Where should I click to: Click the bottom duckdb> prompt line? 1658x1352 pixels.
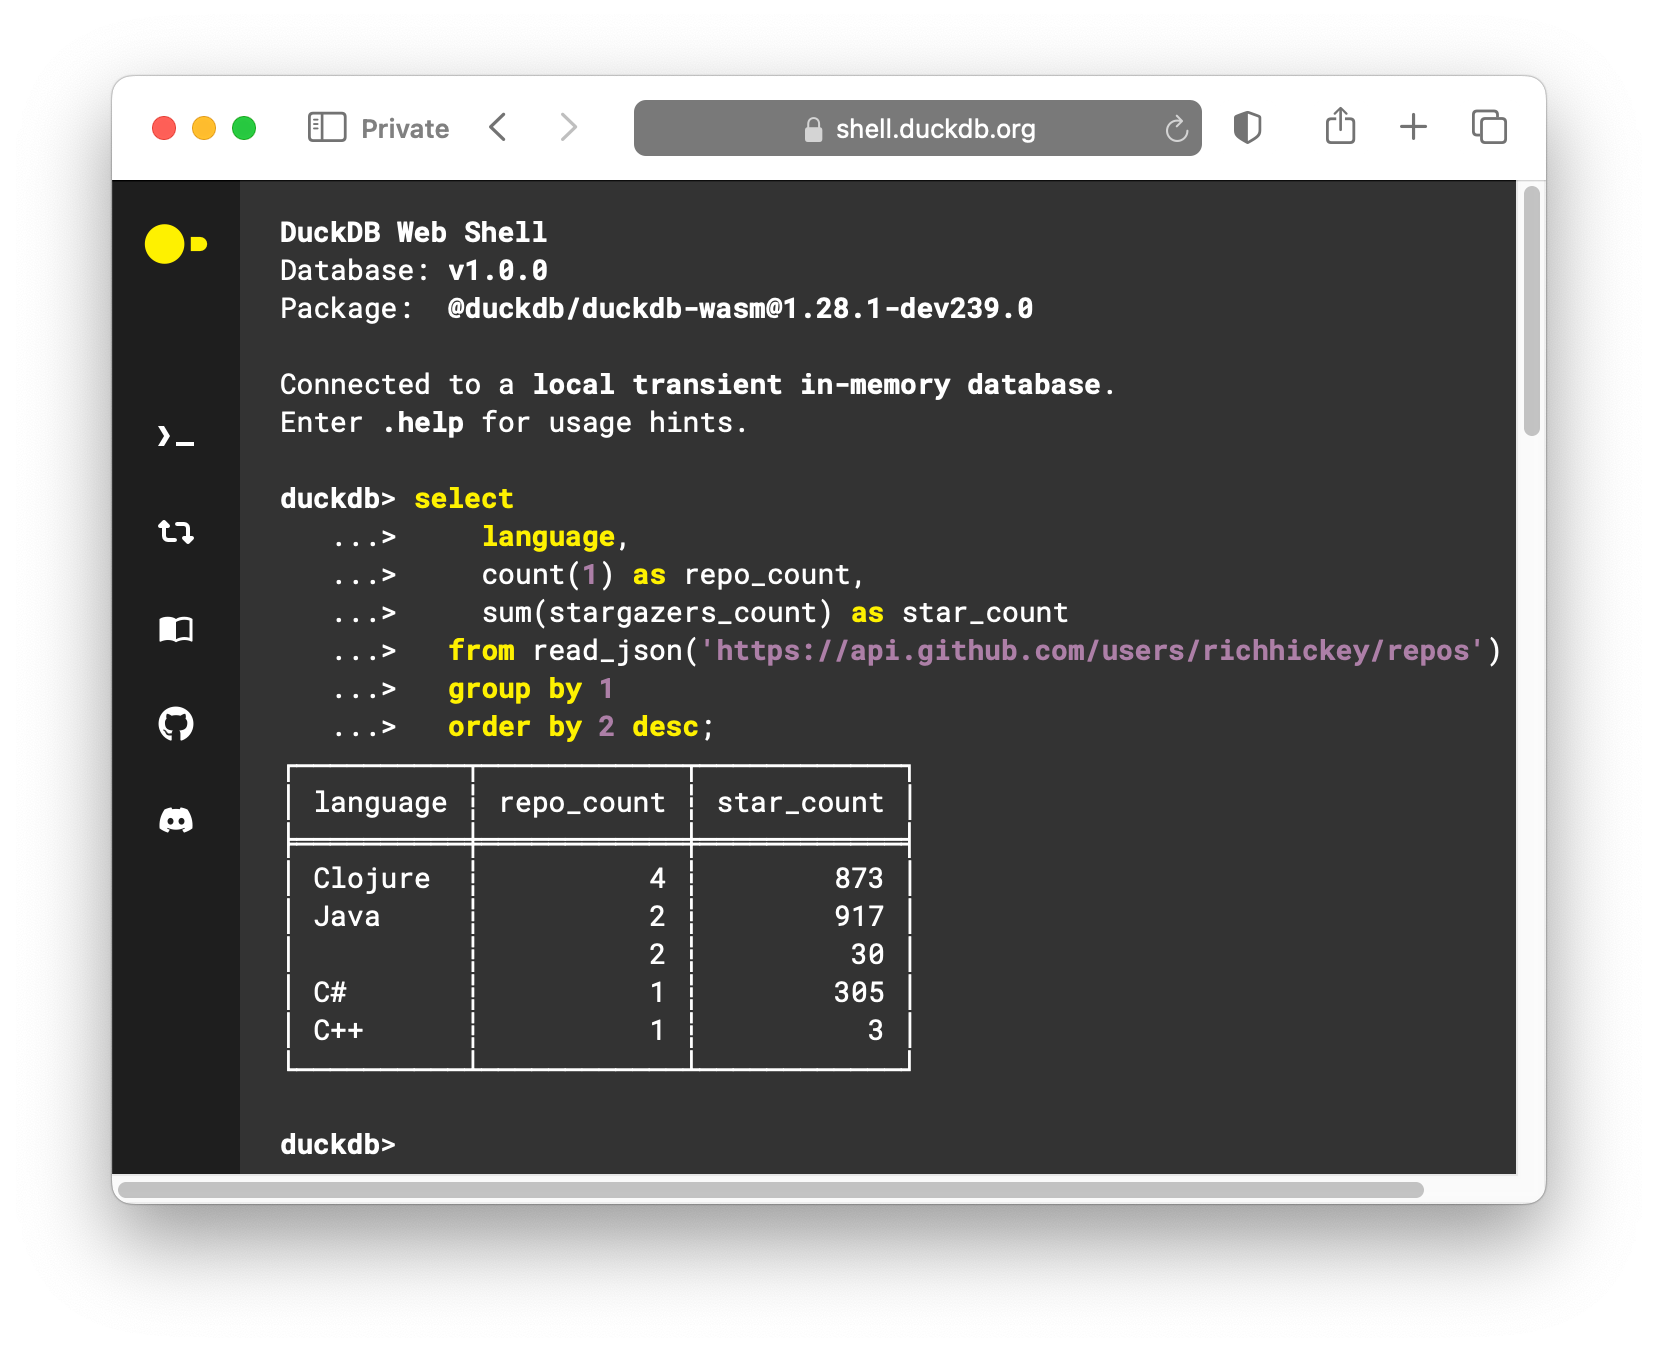click(x=338, y=1144)
